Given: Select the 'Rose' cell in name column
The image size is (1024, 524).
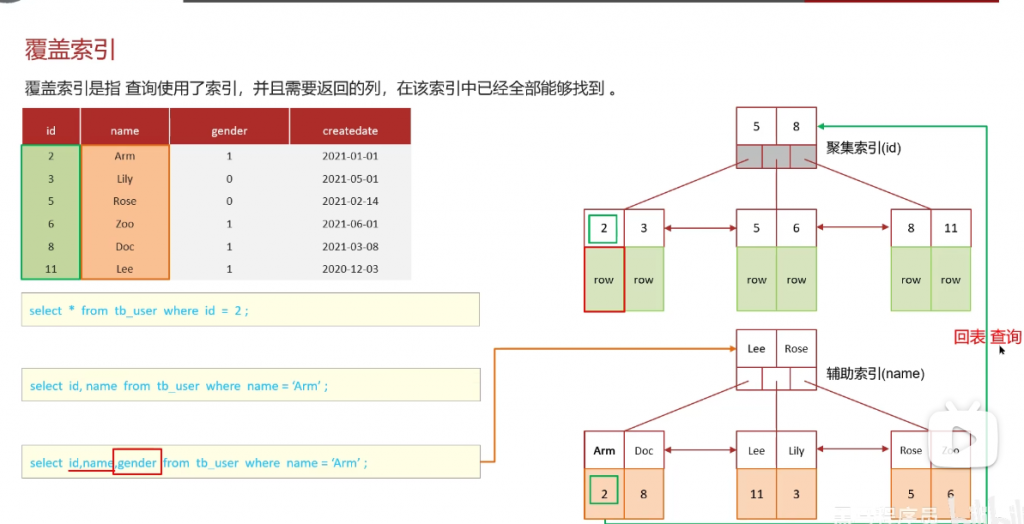Looking at the screenshot, I should pyautogui.click(x=125, y=201).
